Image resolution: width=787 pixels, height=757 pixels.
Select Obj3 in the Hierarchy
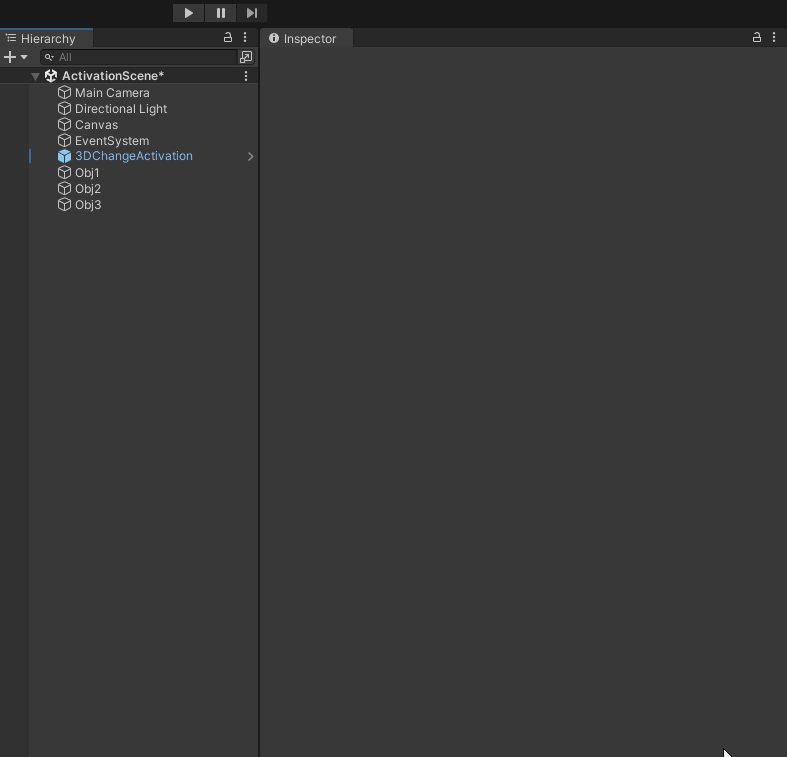pyautogui.click(x=88, y=205)
